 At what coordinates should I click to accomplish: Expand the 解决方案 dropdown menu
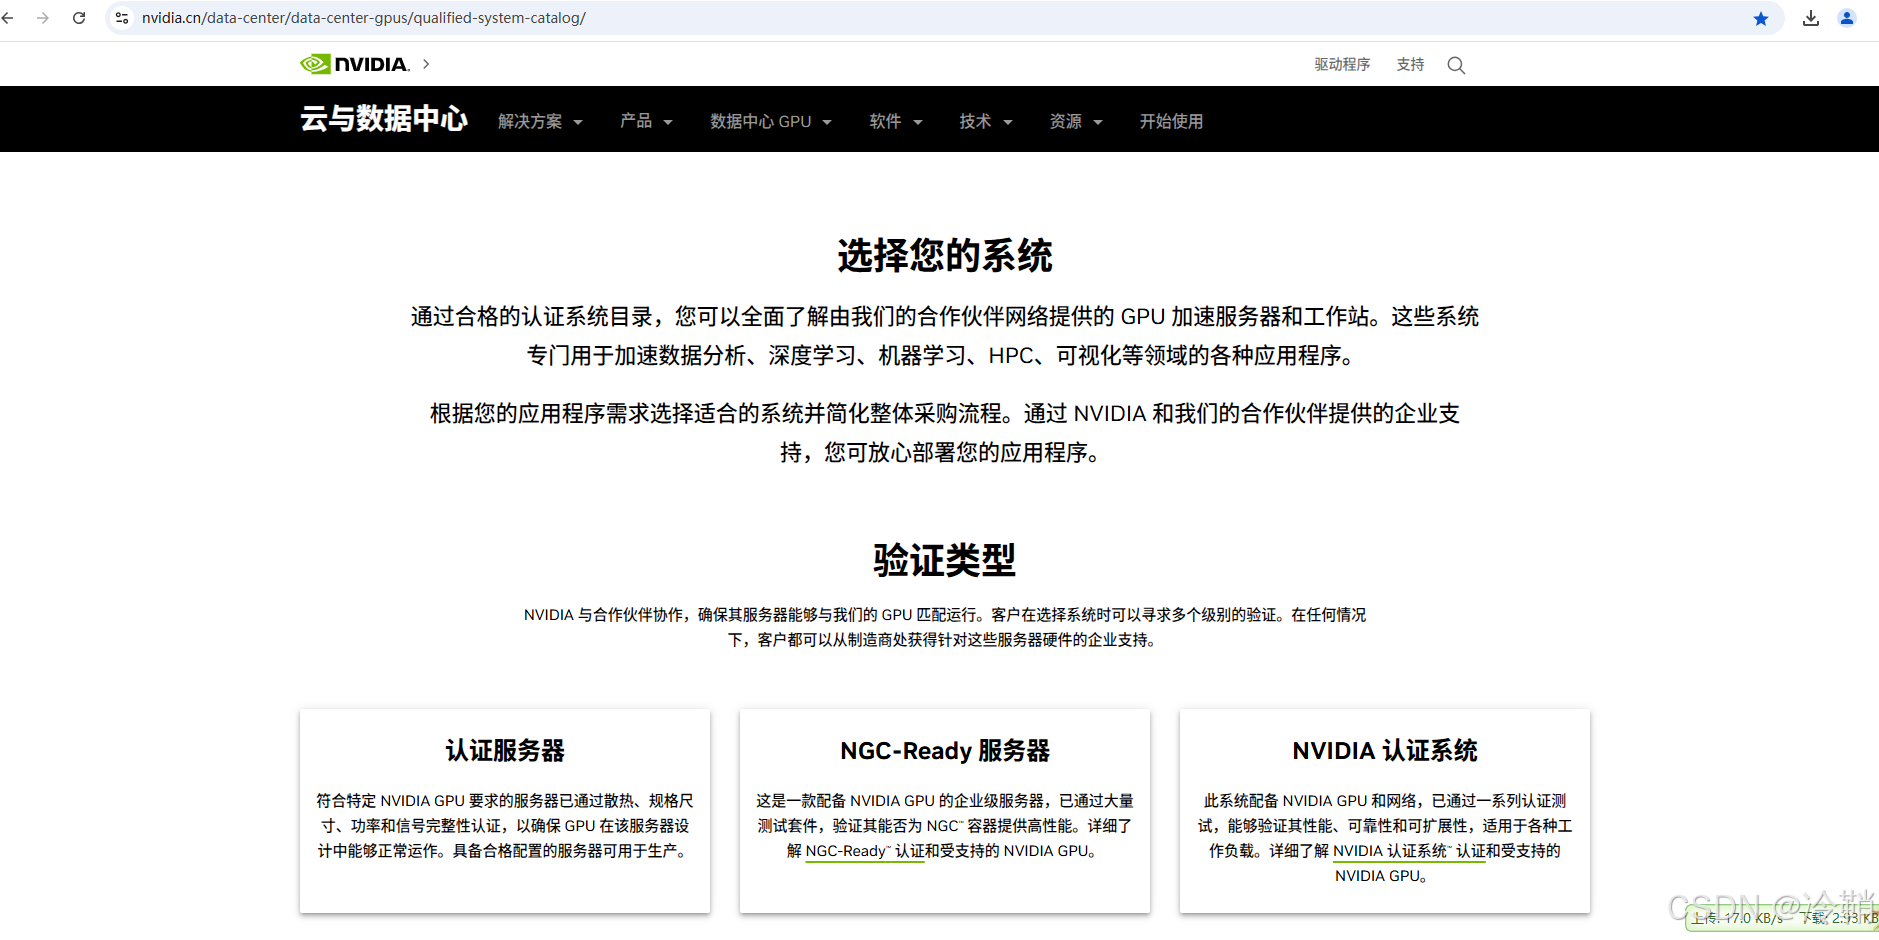(540, 121)
